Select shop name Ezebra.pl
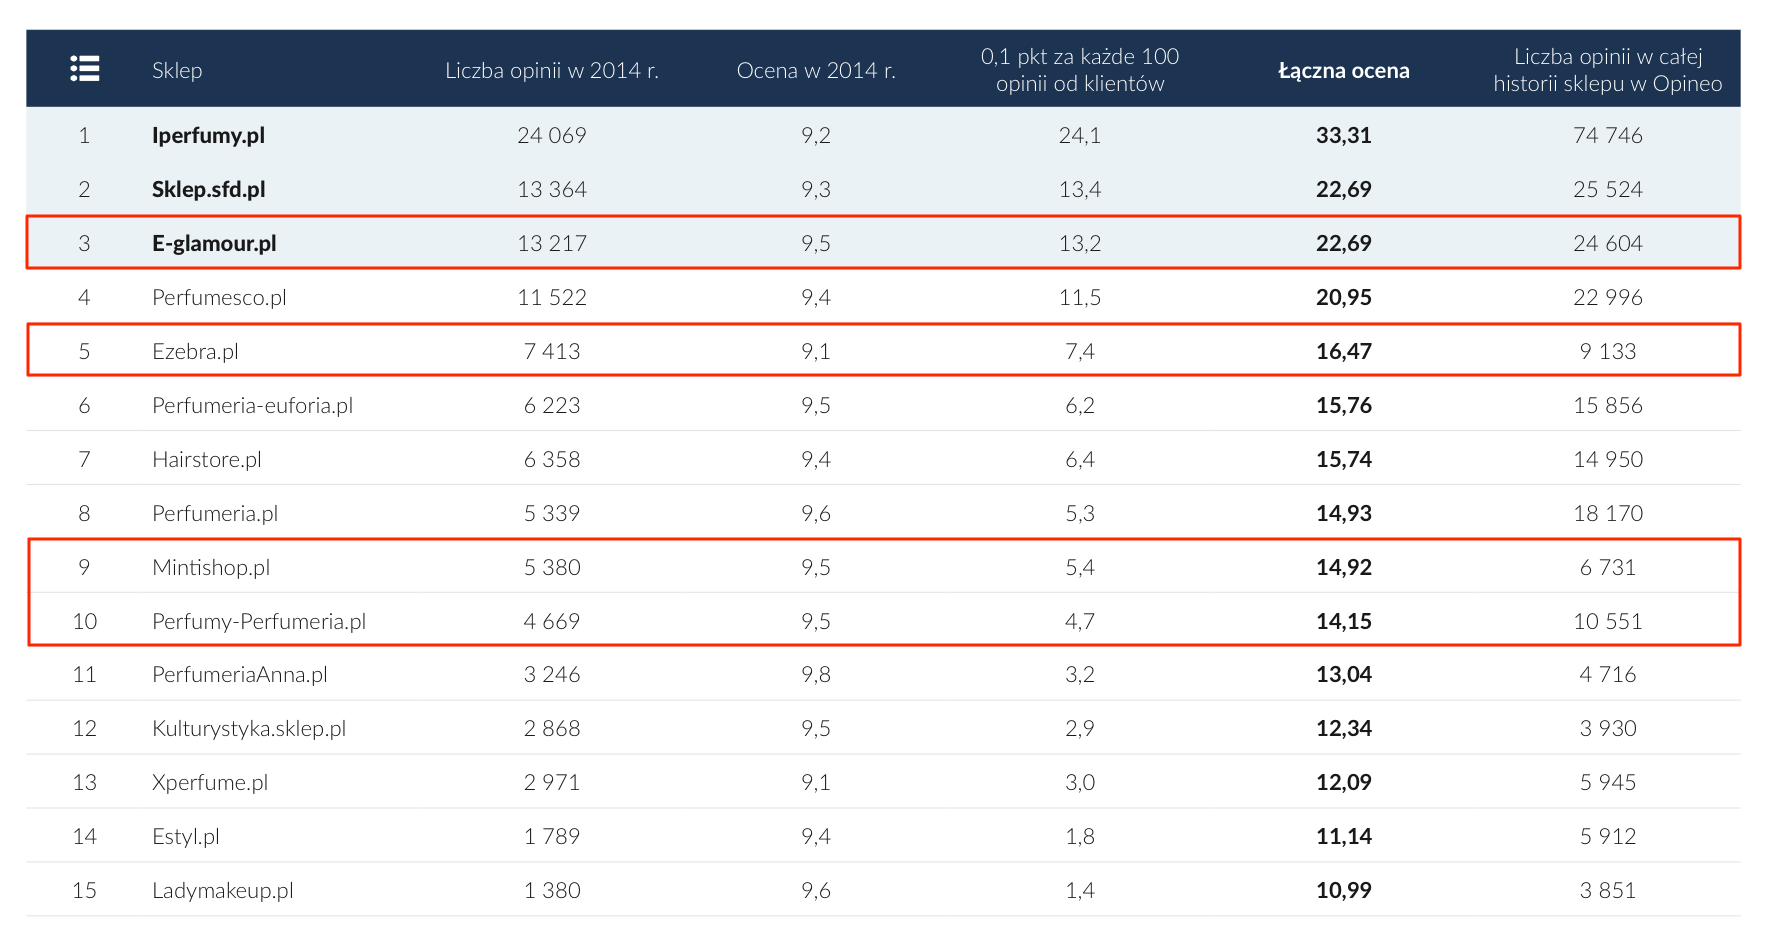The image size is (1767, 939). [x=195, y=351]
